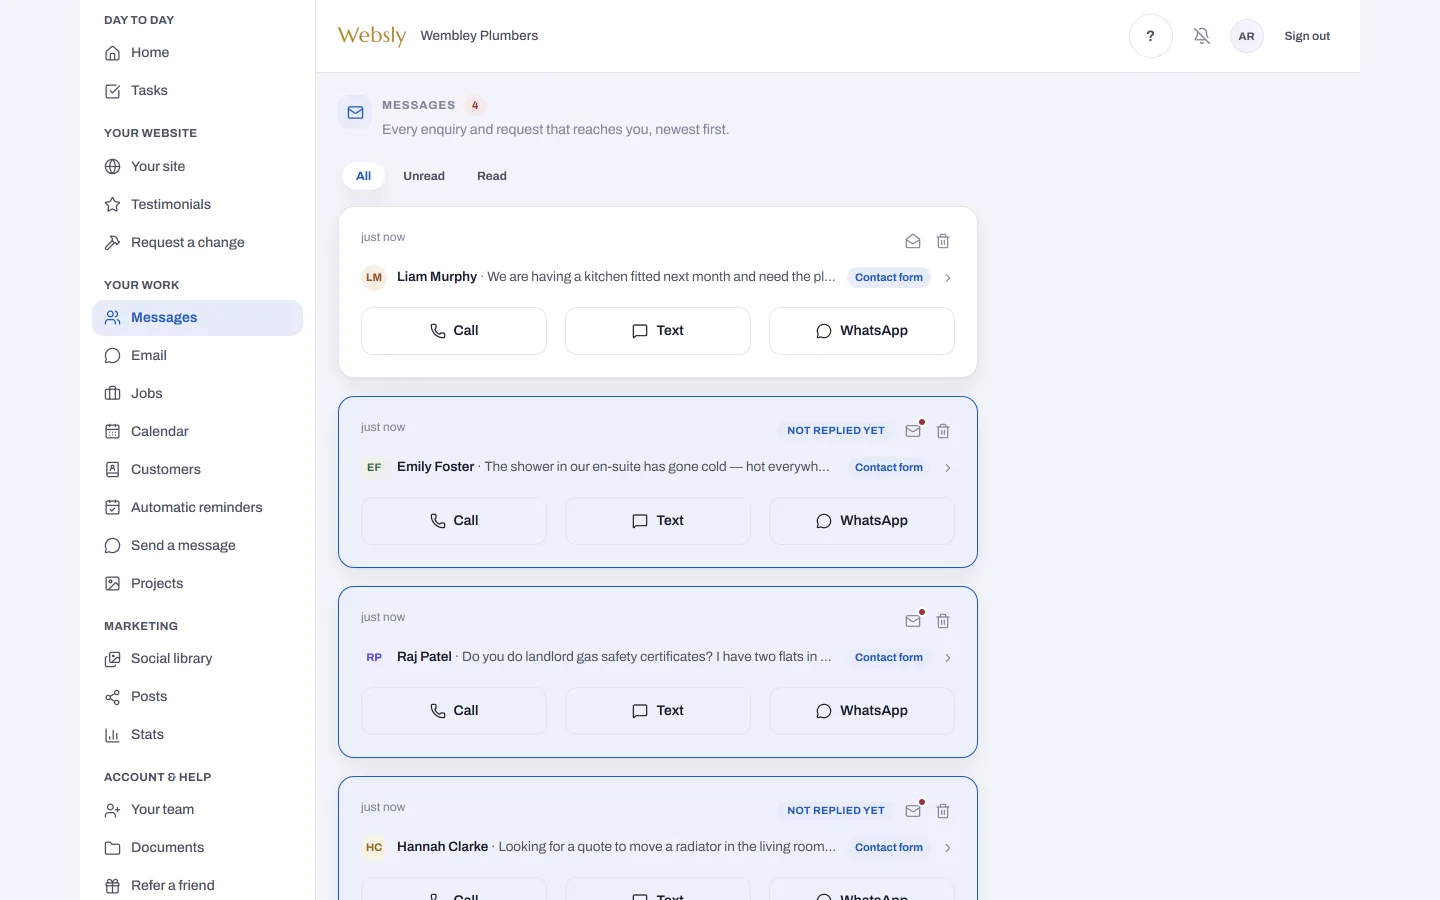This screenshot has width=1440, height=900.
Task: Delete Emily Foster's message with trash icon
Action: pos(943,431)
